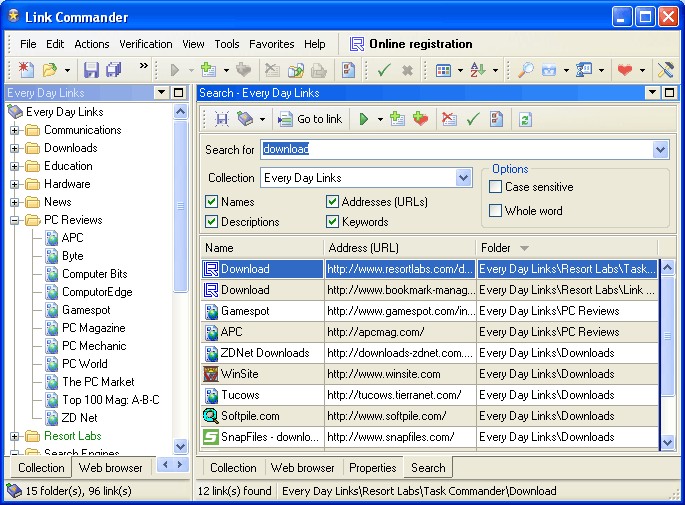The image size is (685, 505).
Task: Click the green checkmark in search toolbar
Action: [472, 119]
